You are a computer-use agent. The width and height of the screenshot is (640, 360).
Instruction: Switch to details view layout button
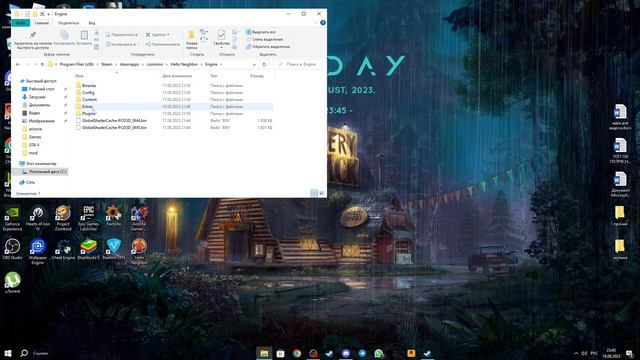[x=314, y=193]
